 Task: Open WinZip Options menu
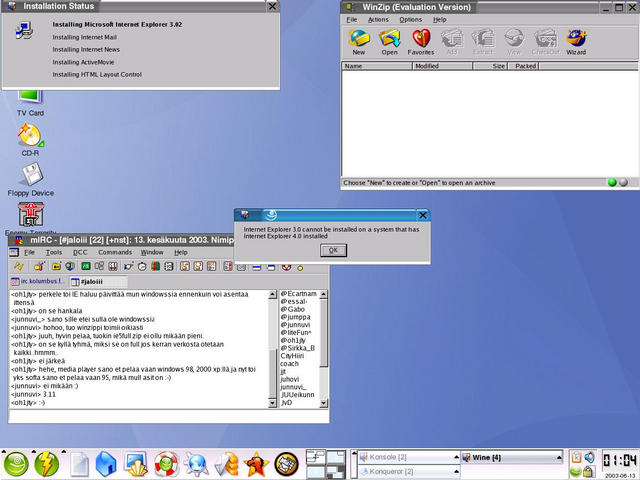(x=410, y=20)
